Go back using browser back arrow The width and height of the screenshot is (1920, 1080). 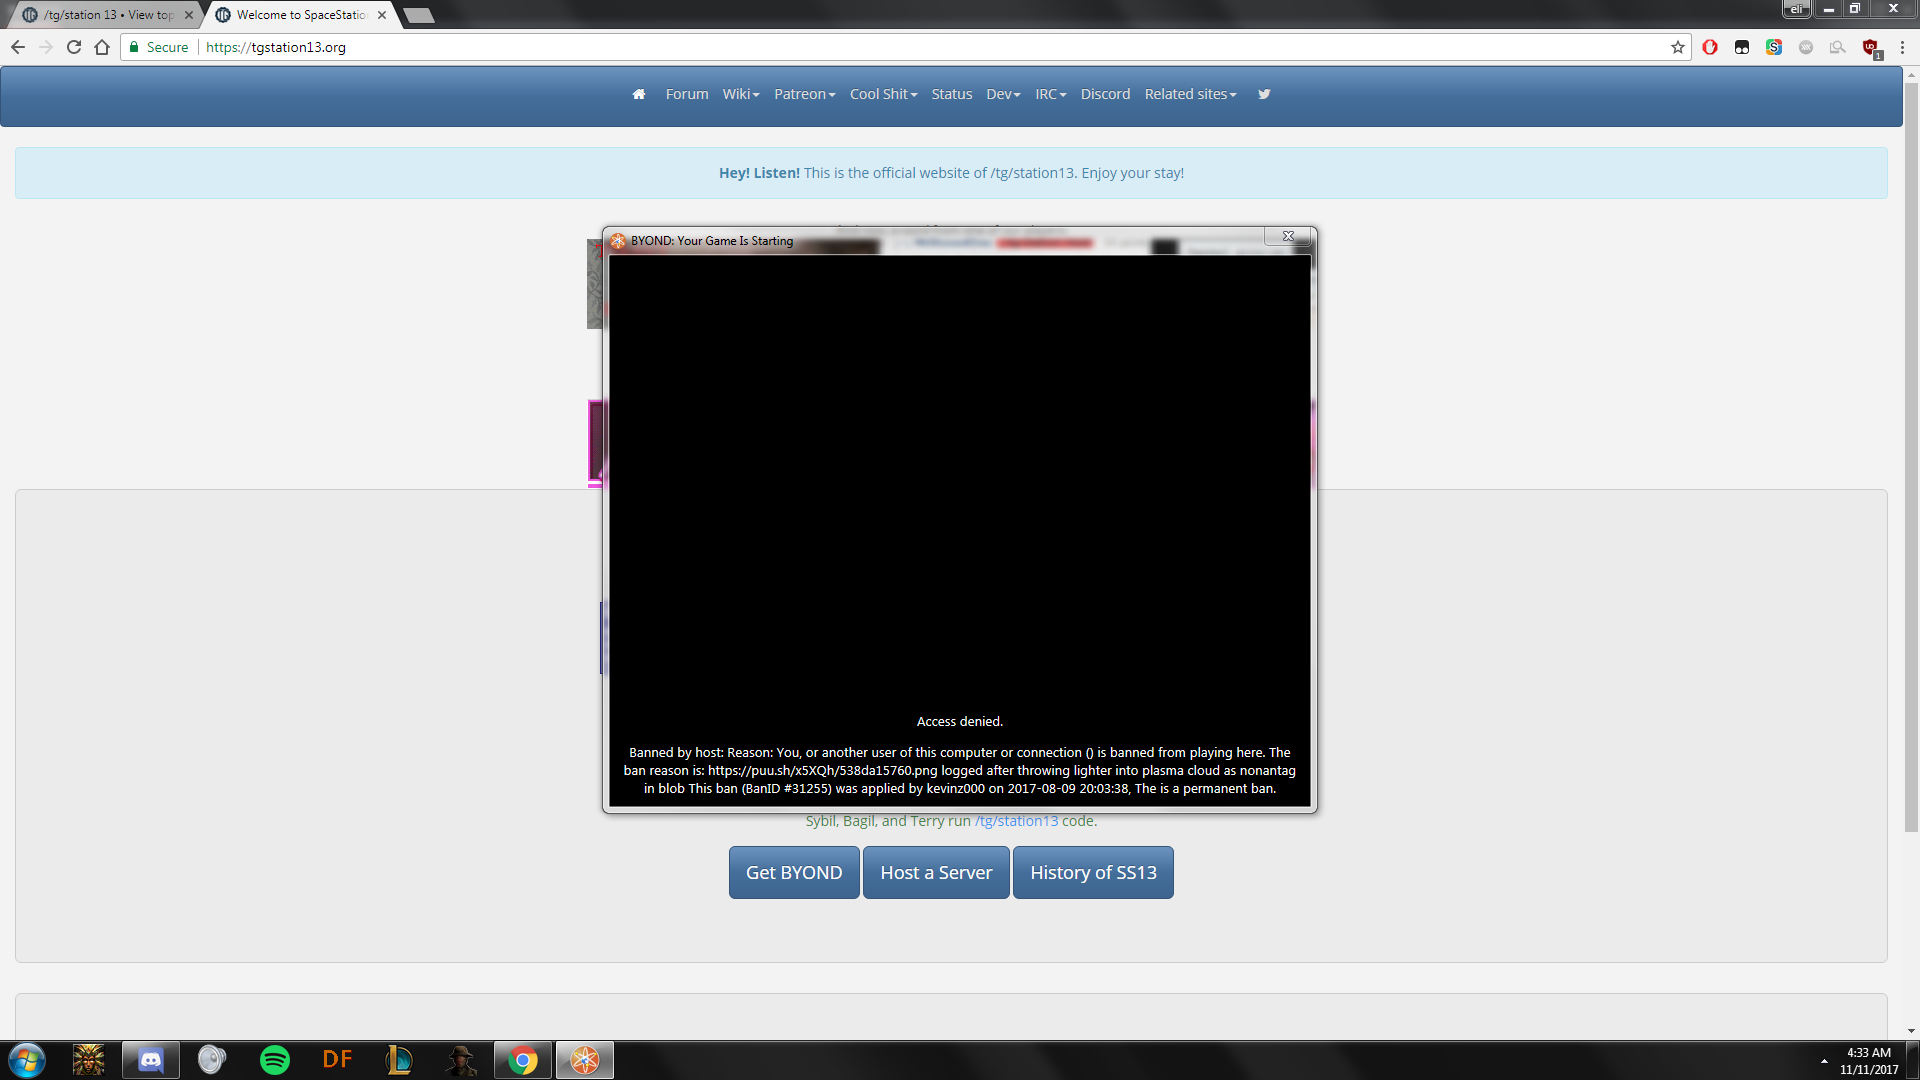point(18,47)
